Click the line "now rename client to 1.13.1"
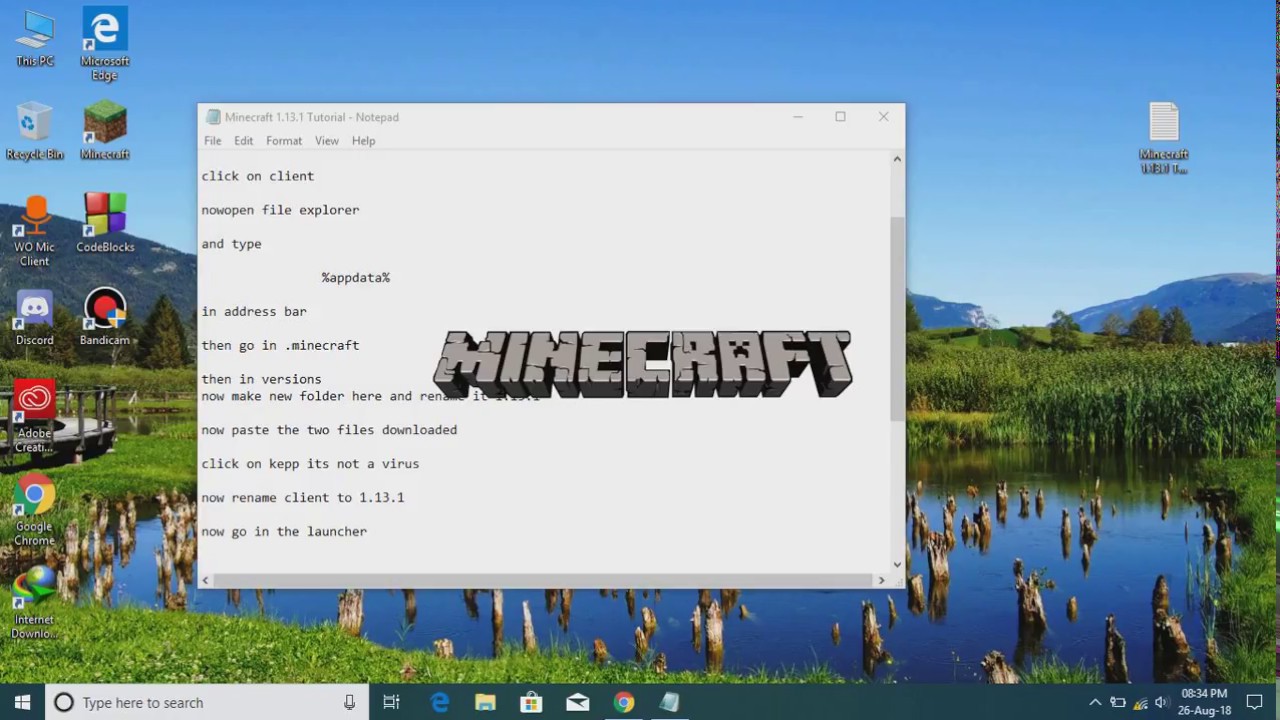 click(303, 498)
